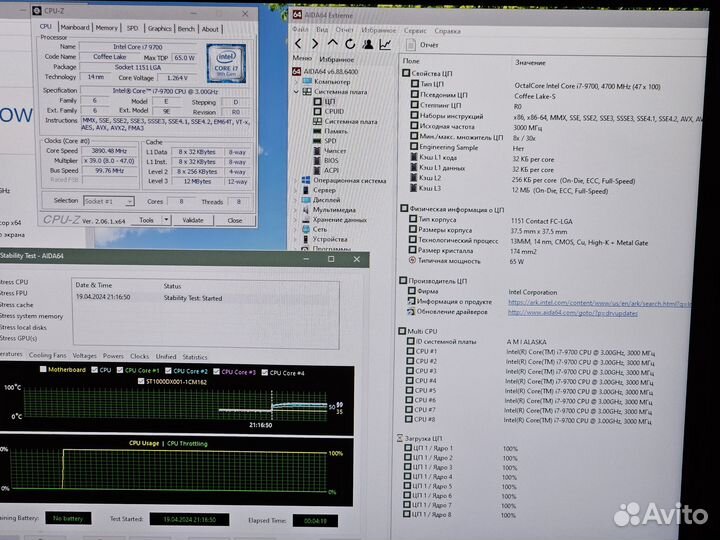This screenshot has height=540, width=720.
Task: Open Системная плата sub-item in tree
Action: [345, 121]
